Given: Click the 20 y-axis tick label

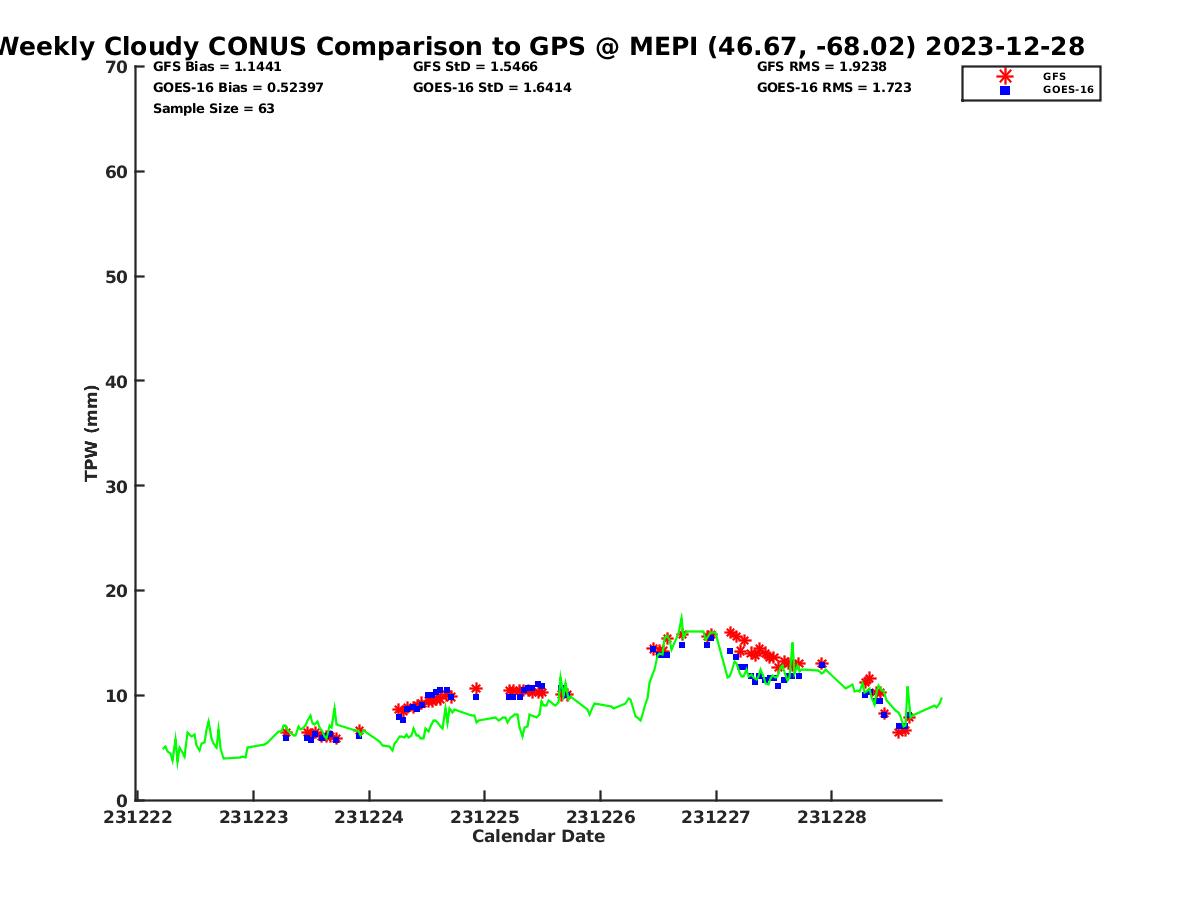Looking at the screenshot, I should 116,591.
